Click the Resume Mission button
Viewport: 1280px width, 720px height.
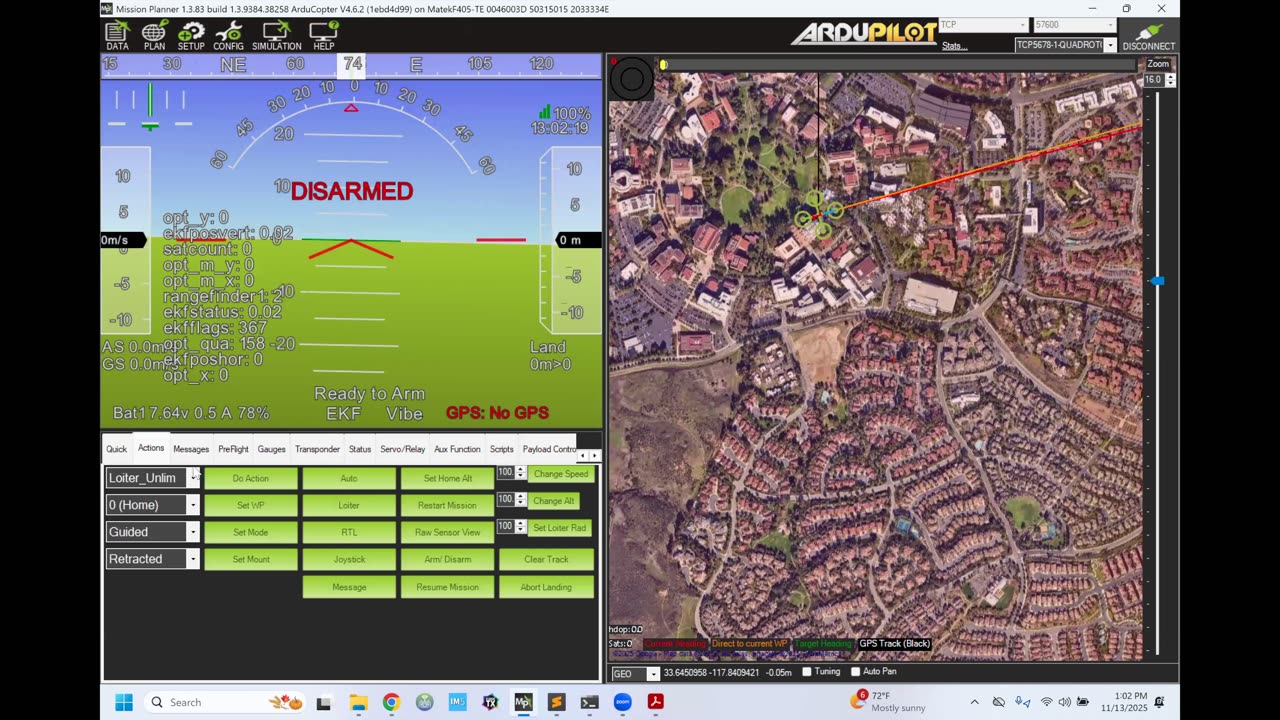coord(447,587)
